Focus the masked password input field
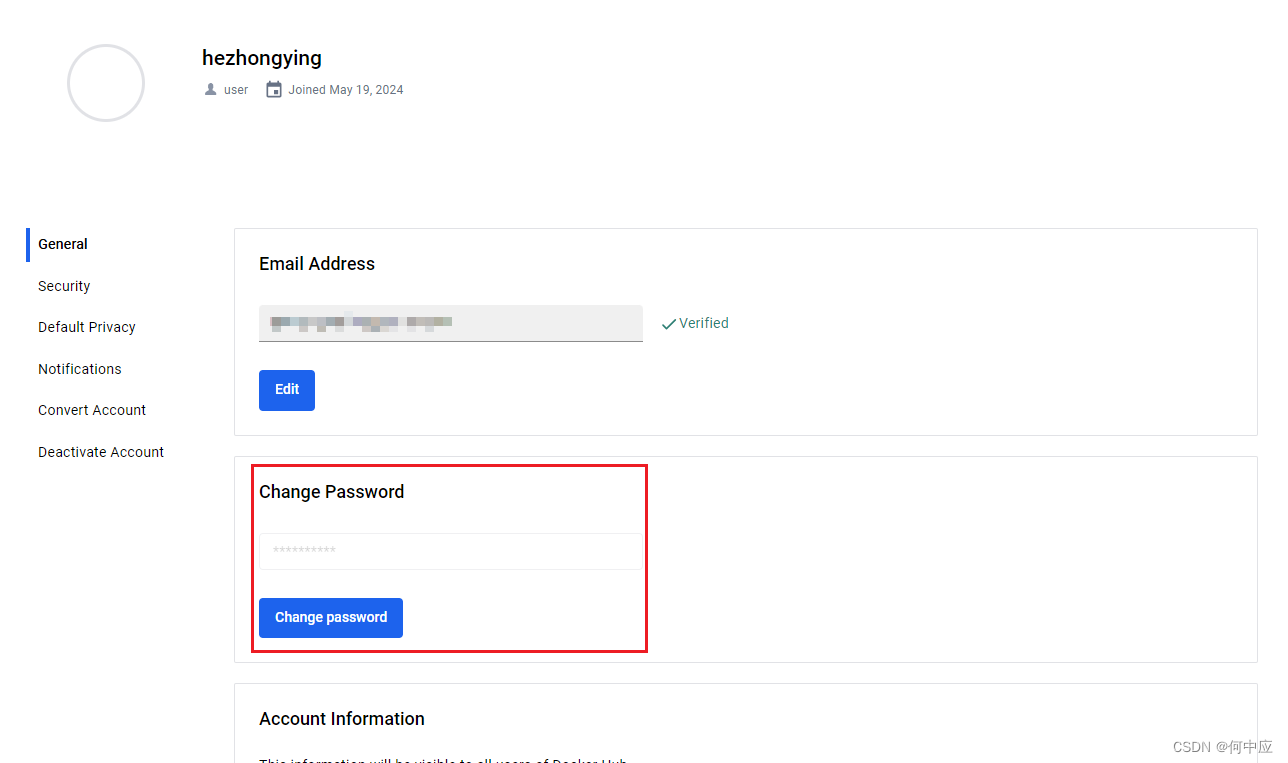Screen dimensions: 1288x763 [451, 551]
